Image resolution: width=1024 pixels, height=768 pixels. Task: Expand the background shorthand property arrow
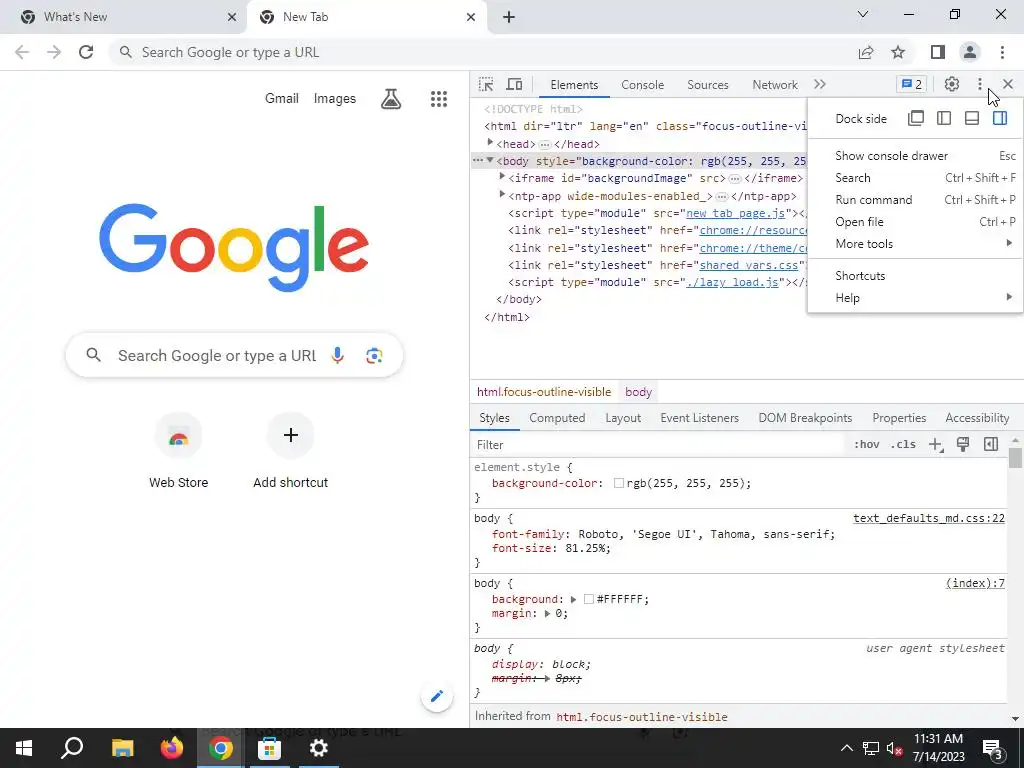coord(573,600)
